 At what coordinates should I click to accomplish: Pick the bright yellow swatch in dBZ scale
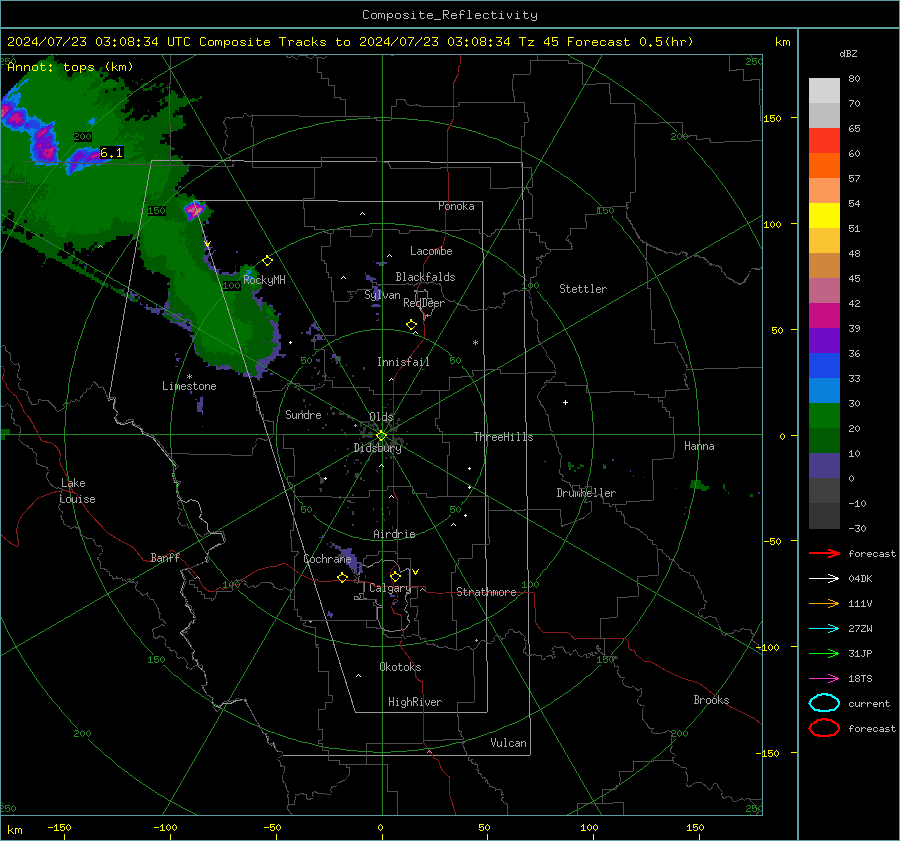824,216
